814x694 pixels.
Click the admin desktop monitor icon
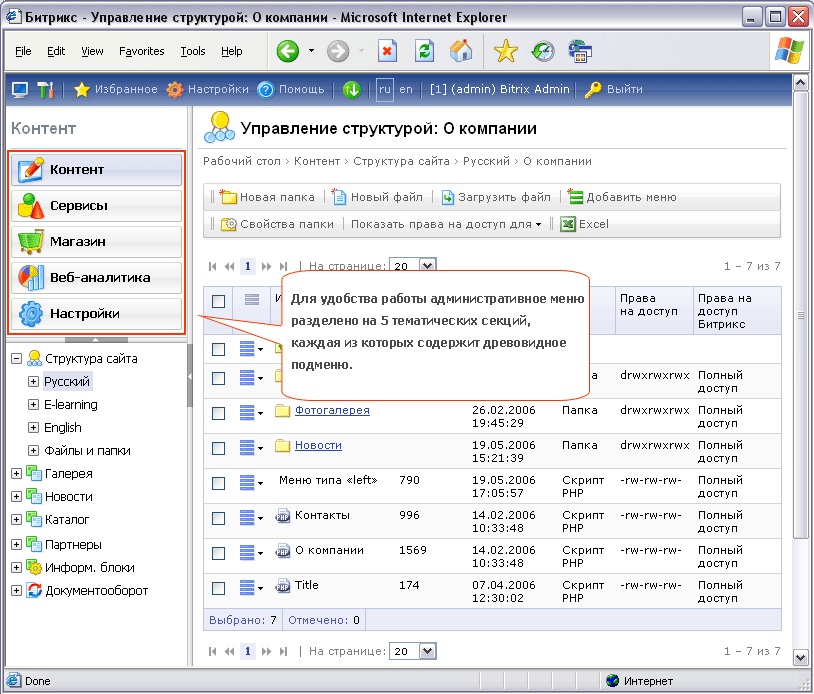[x=20, y=89]
